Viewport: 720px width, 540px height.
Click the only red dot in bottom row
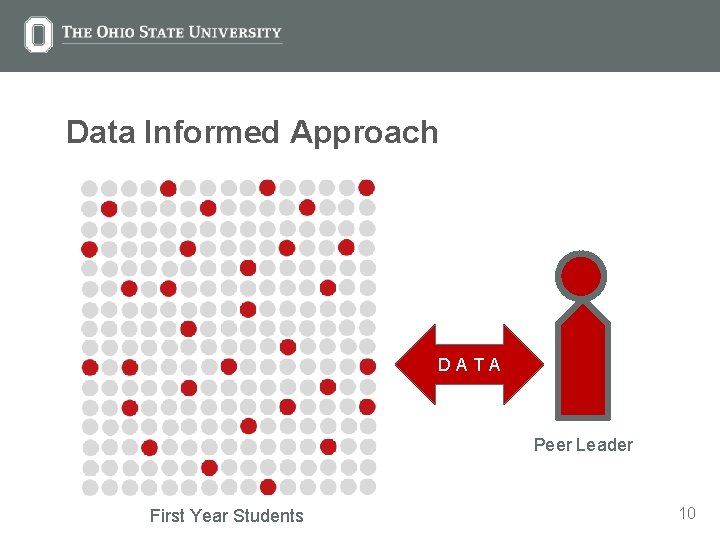pyautogui.click(x=268, y=487)
